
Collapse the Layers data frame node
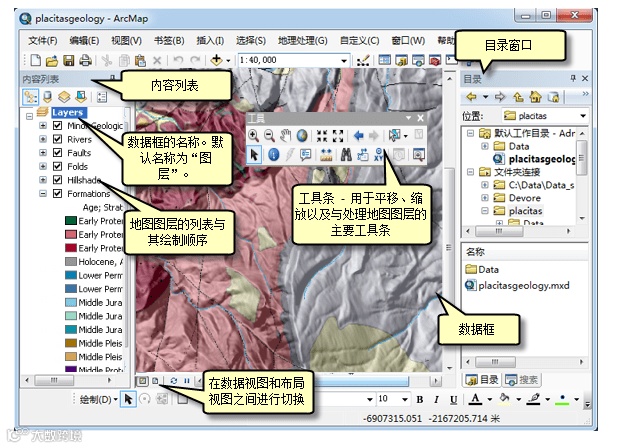[x=29, y=116]
